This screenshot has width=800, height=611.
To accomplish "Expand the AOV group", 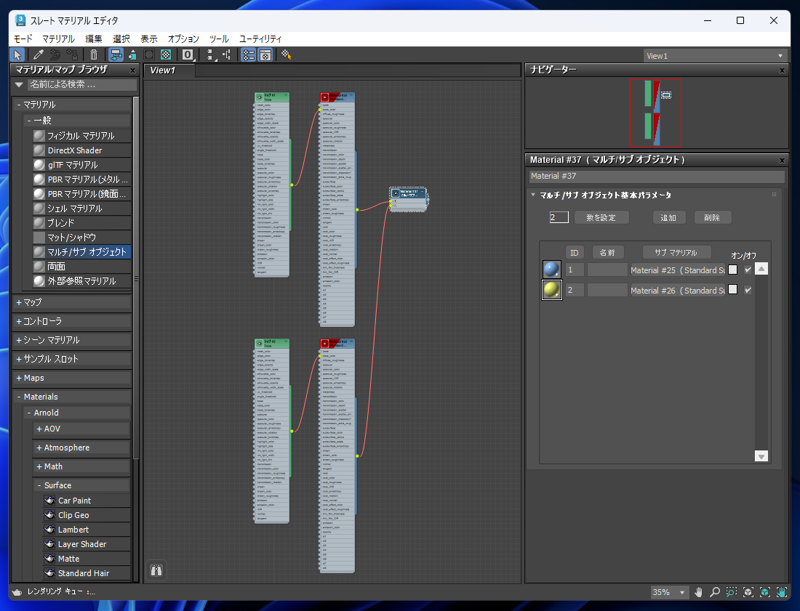I will tap(82, 429).
